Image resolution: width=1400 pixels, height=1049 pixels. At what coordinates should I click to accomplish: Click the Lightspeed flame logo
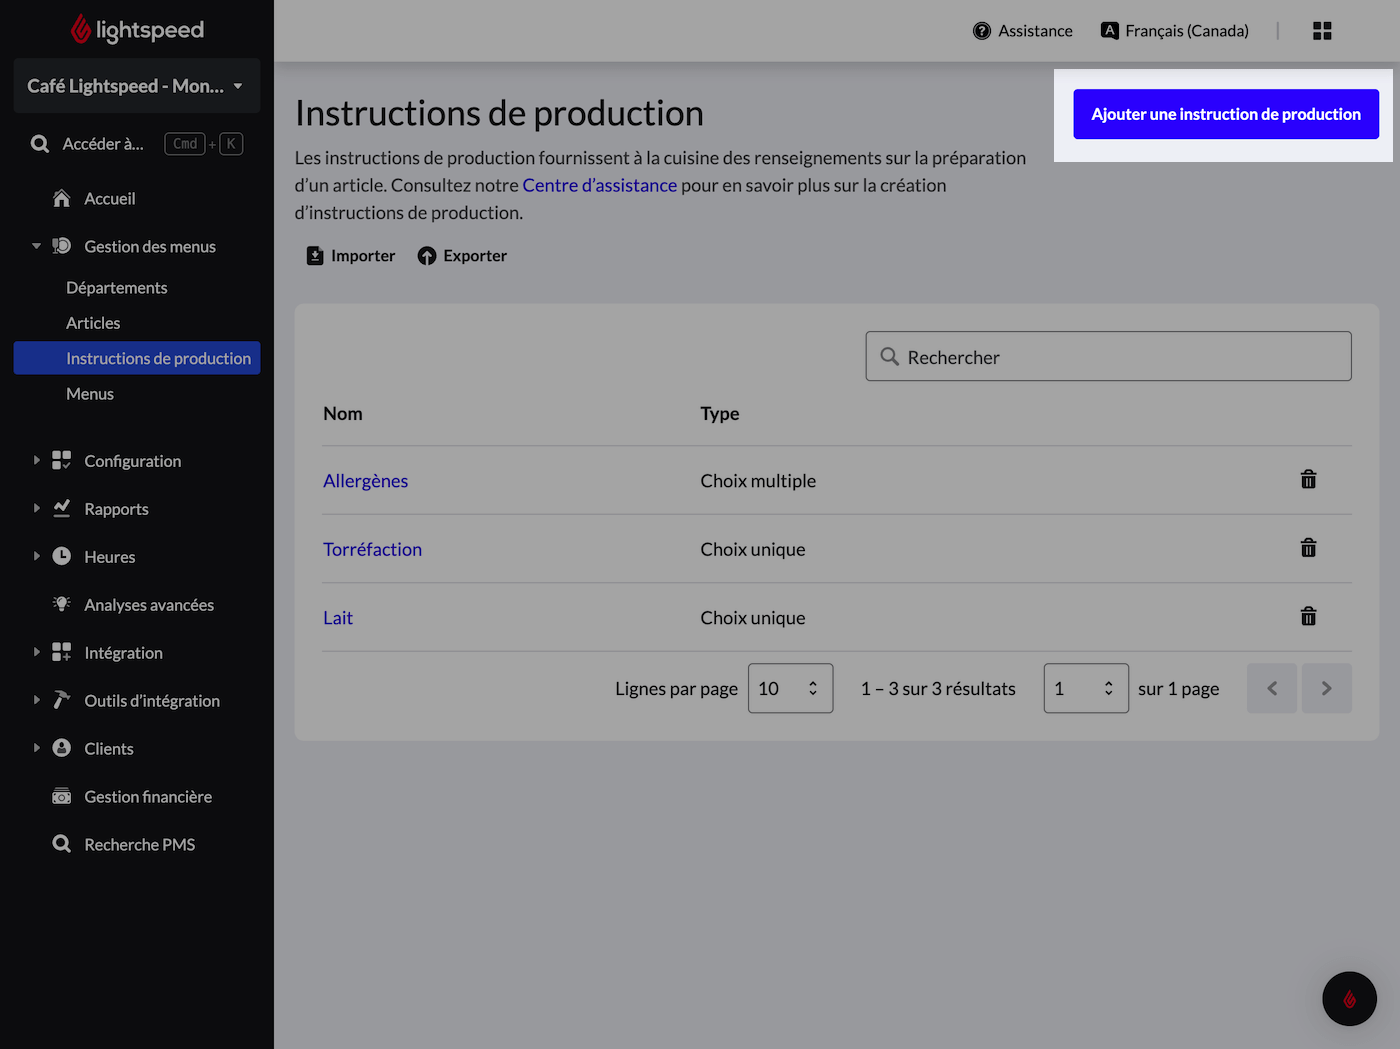coord(80,30)
